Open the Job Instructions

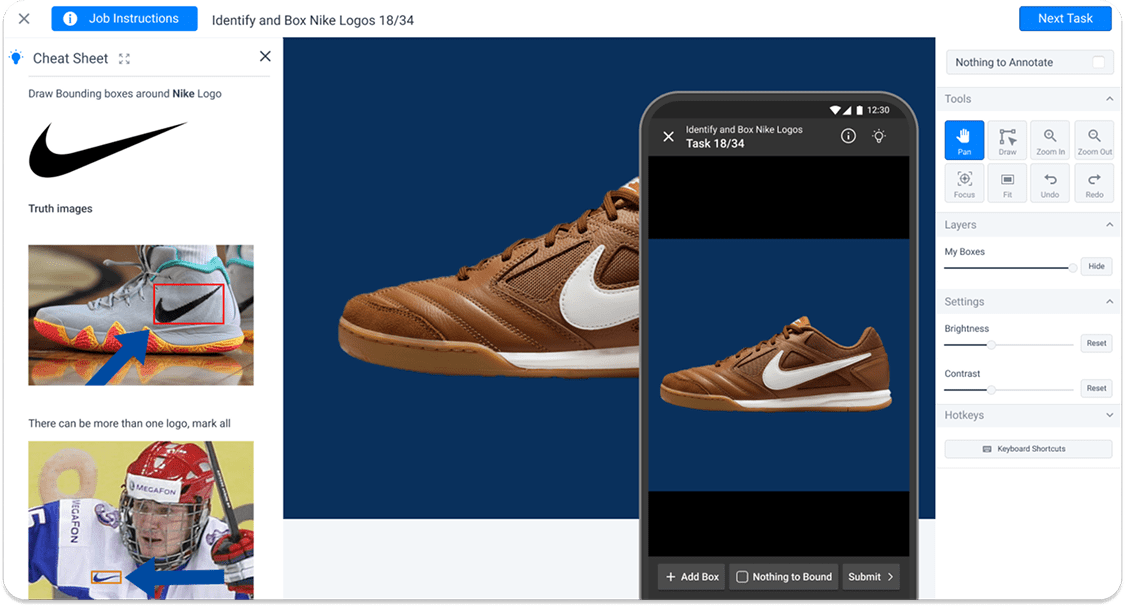124,18
